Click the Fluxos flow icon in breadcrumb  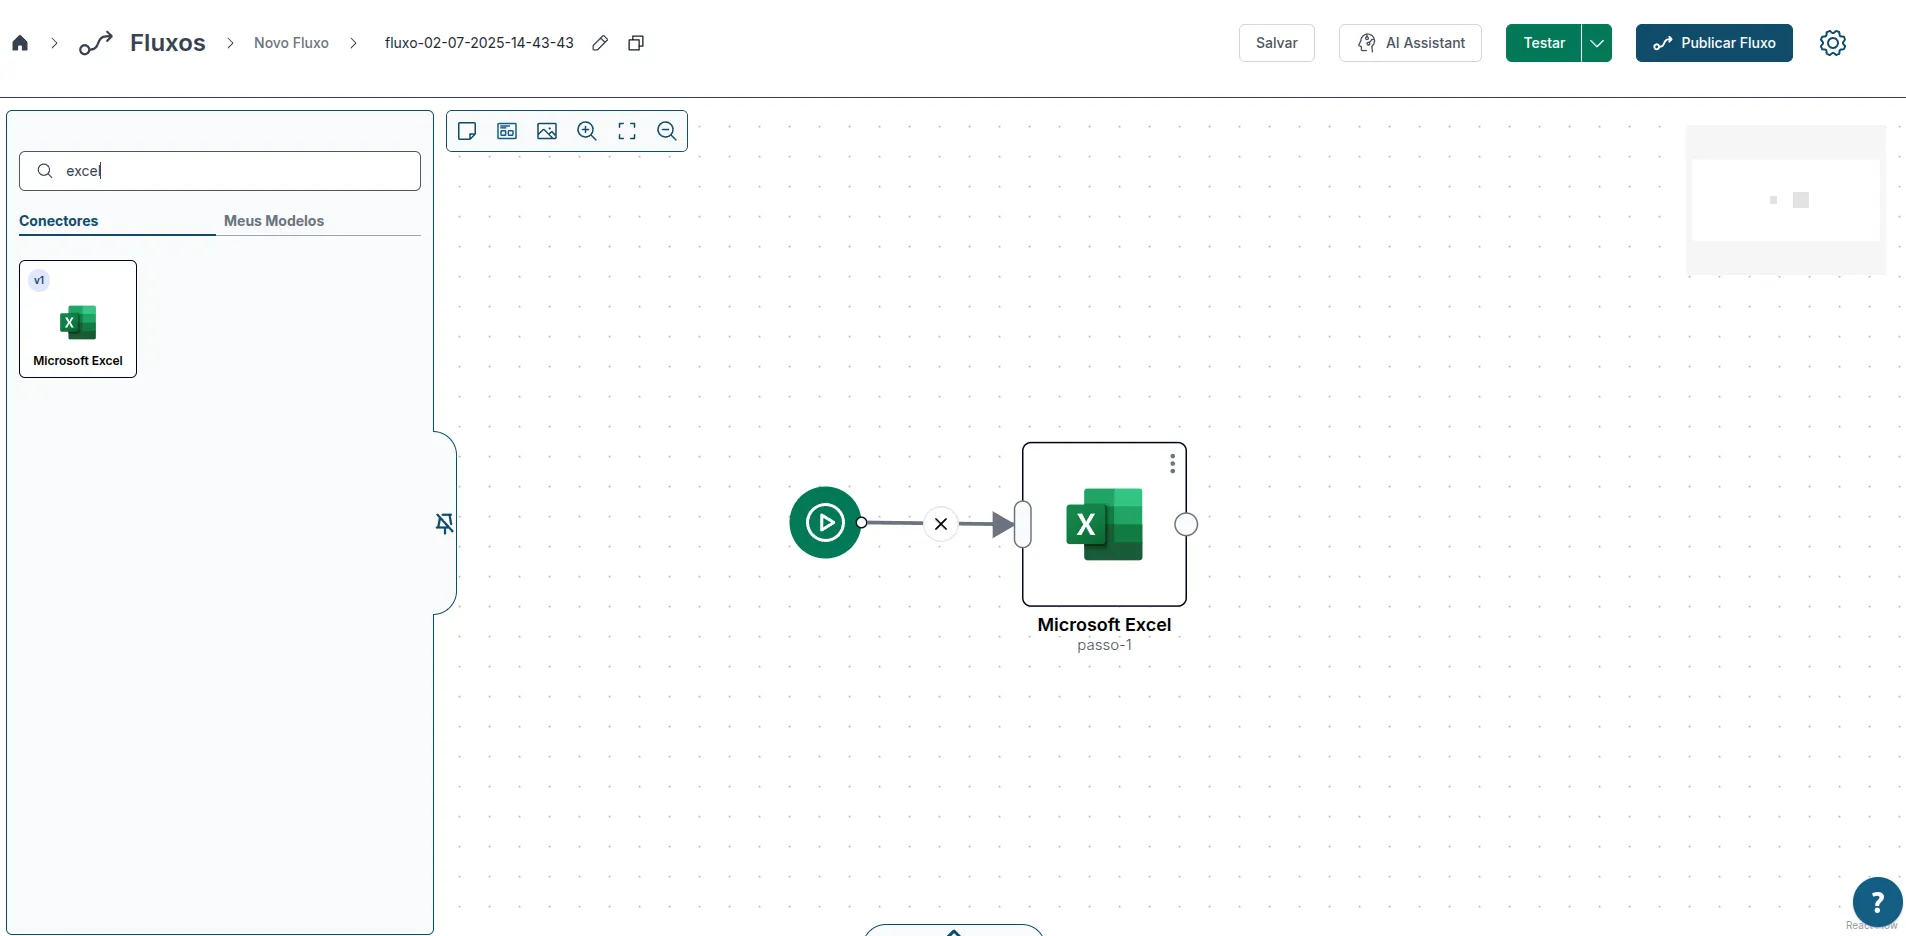(96, 43)
